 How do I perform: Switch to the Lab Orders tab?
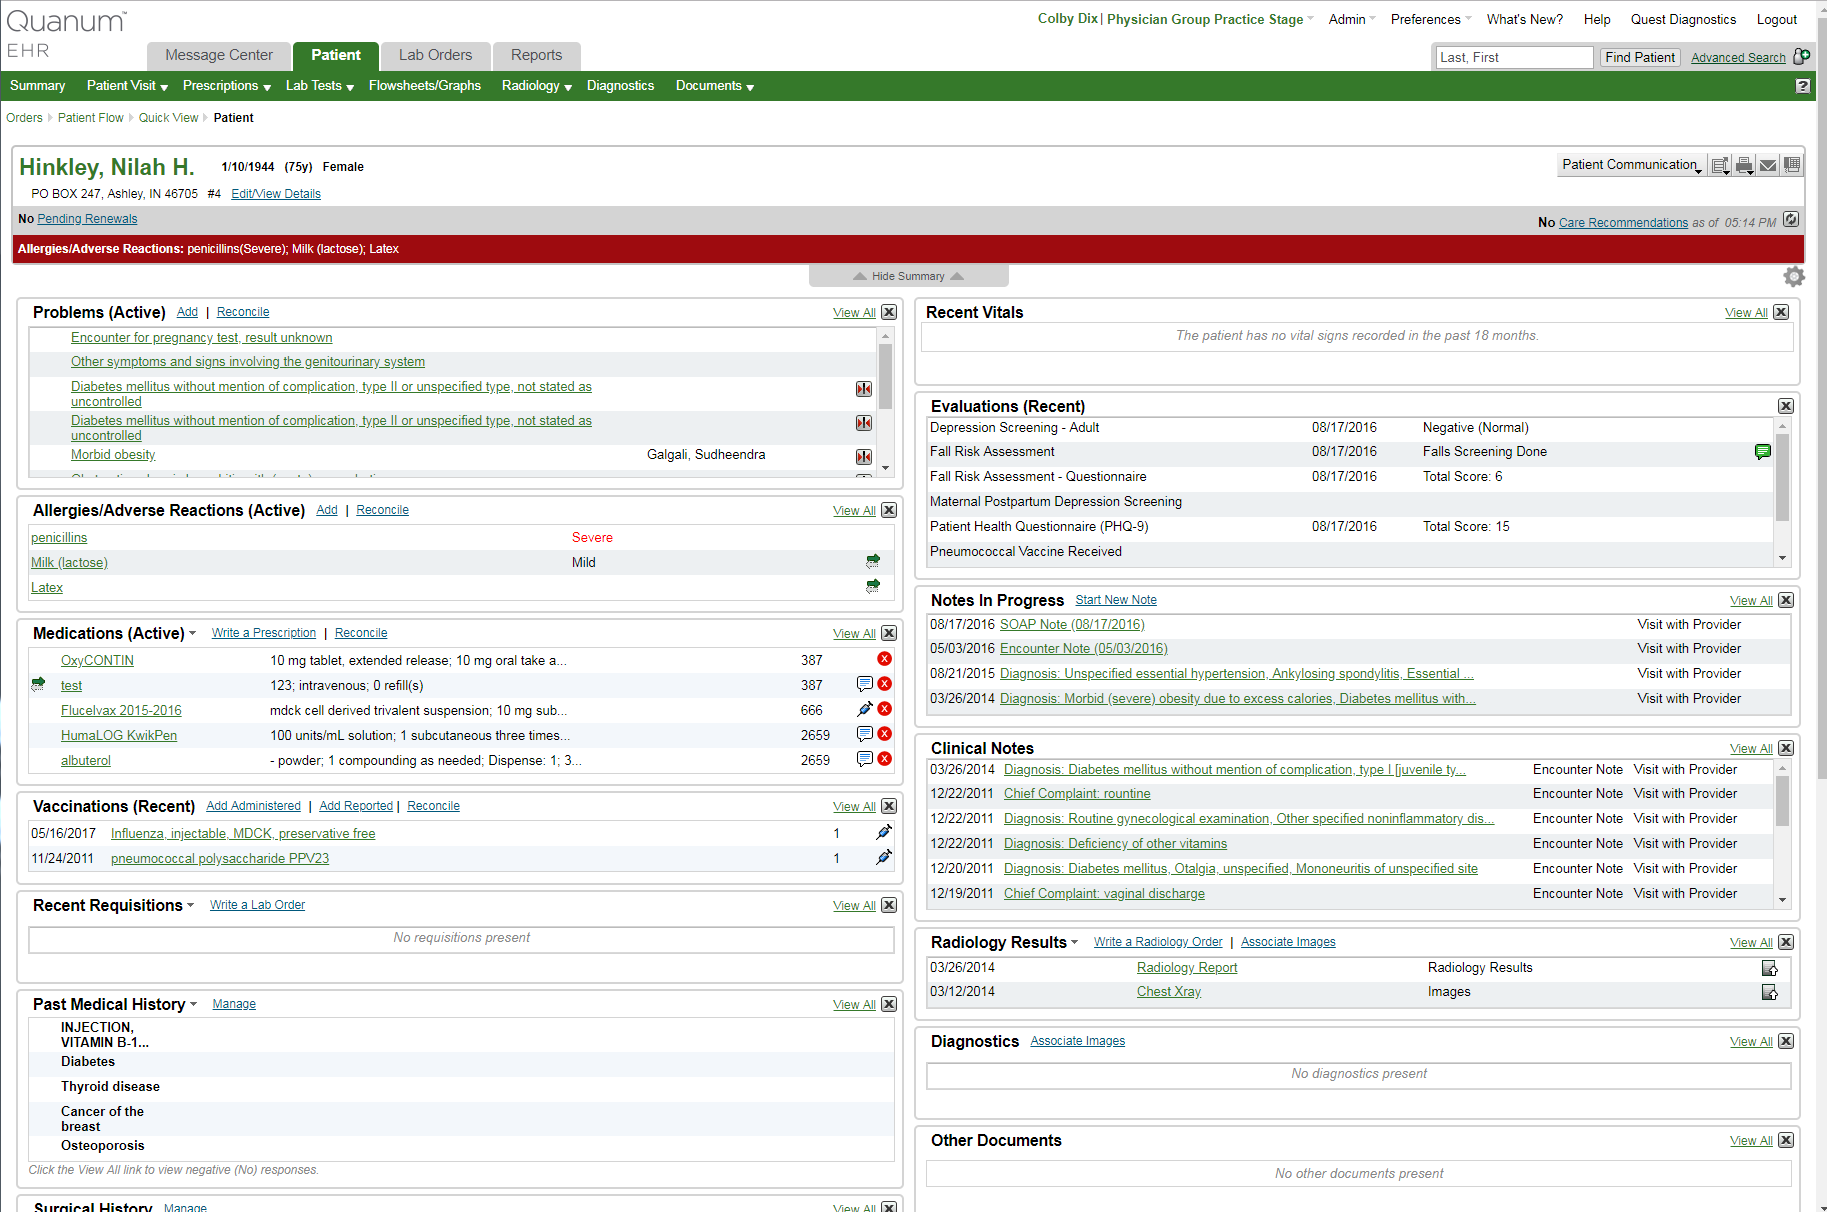point(434,55)
